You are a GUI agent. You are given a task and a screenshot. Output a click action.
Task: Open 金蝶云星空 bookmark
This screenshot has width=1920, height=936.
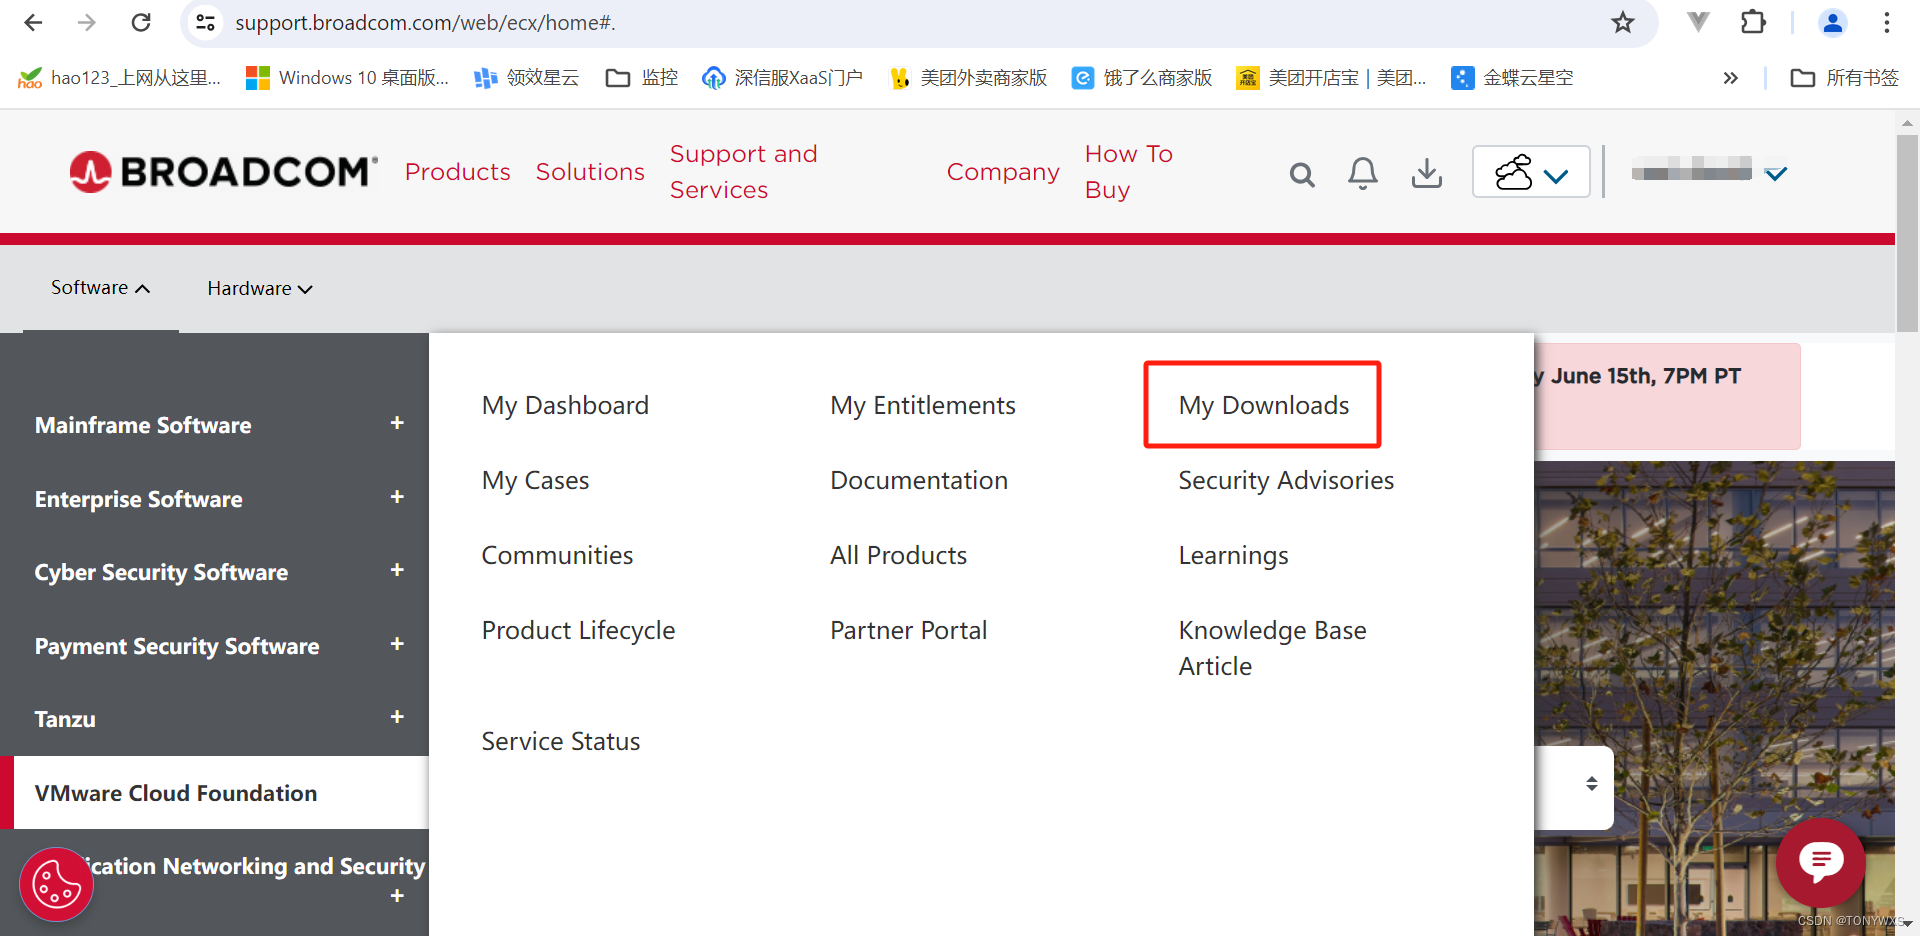tap(1512, 78)
